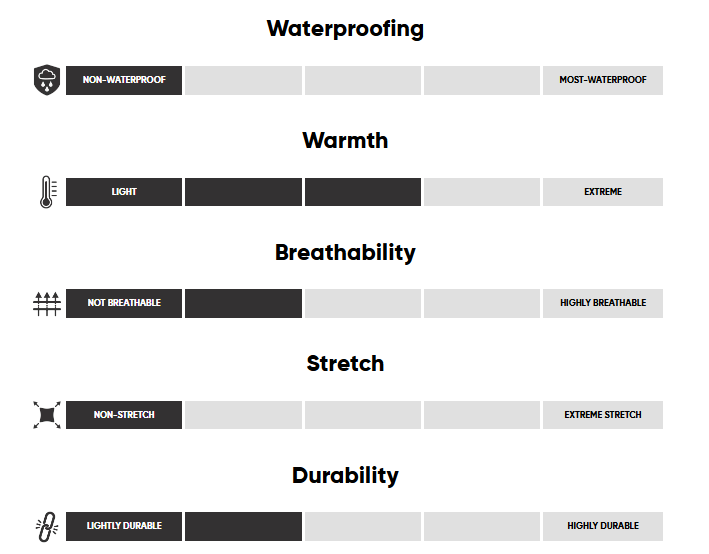Click the Breathability heading
This screenshot has height=554, width=709.
coord(345,252)
